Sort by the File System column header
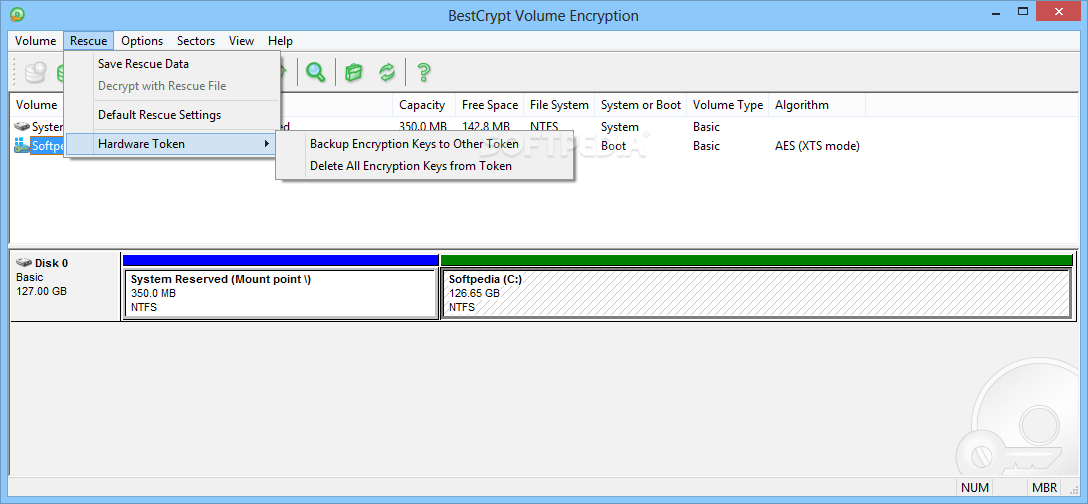1088x504 pixels. 559,105
